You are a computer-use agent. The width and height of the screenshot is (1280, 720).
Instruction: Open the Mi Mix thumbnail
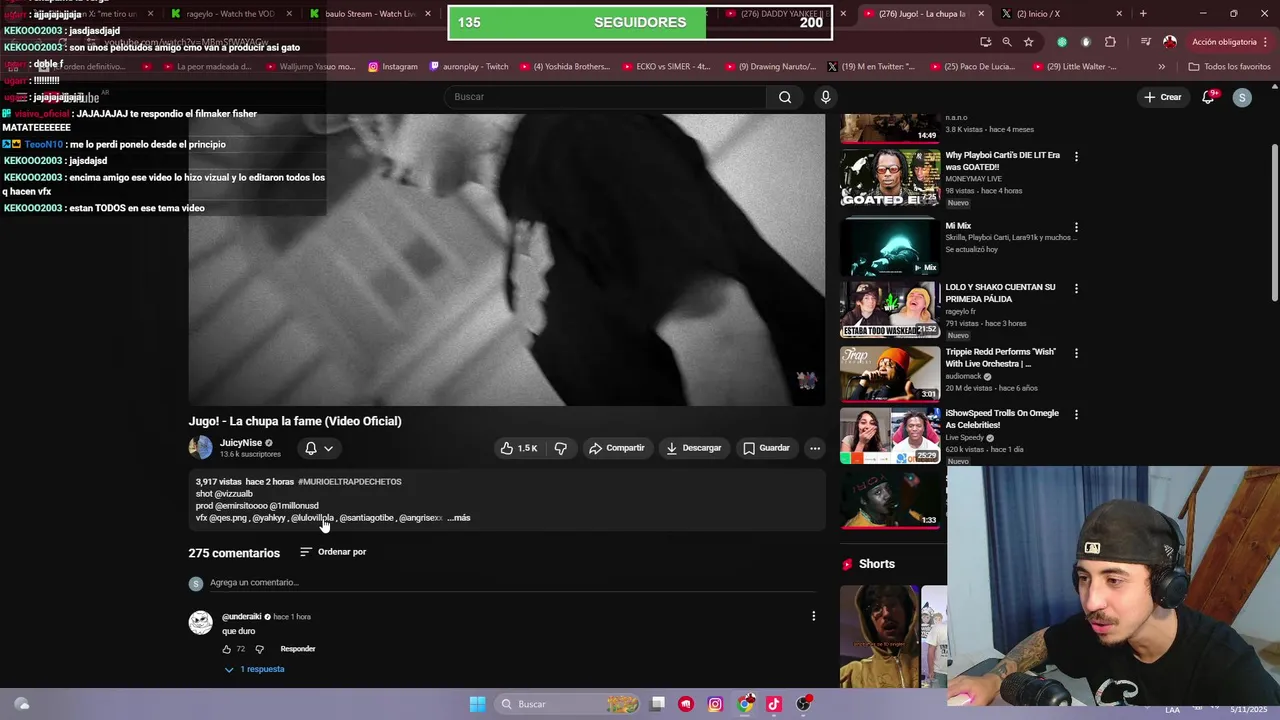click(890, 246)
